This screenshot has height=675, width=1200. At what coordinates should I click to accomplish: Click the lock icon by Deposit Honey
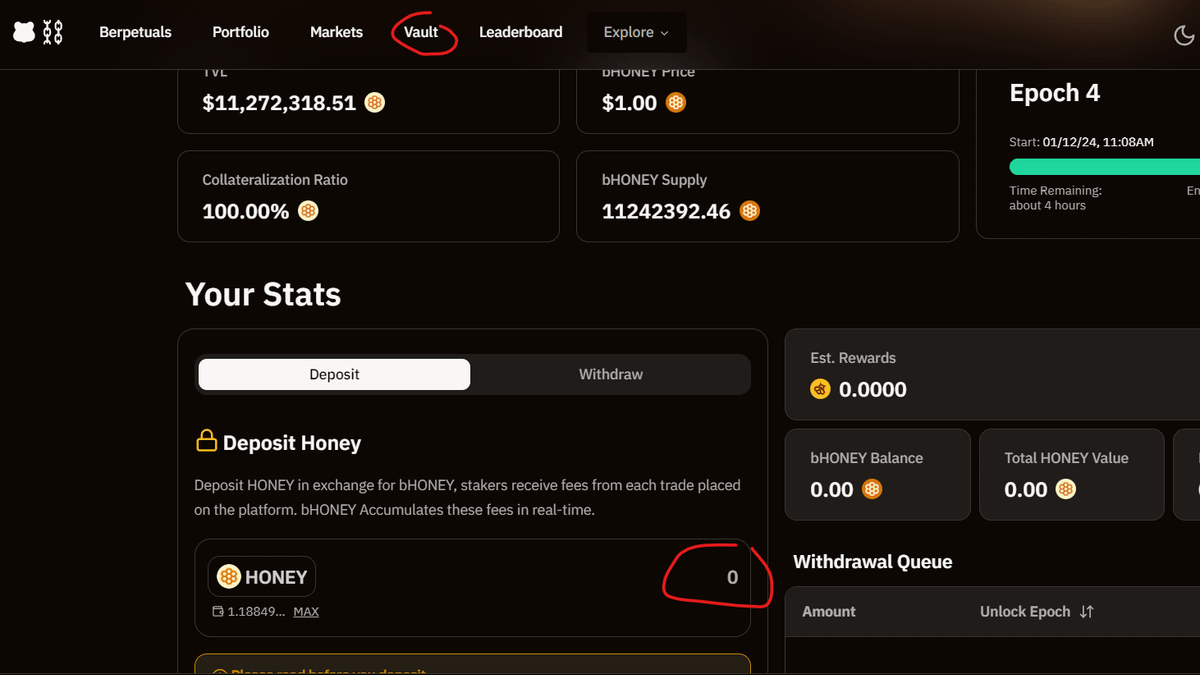click(x=206, y=442)
